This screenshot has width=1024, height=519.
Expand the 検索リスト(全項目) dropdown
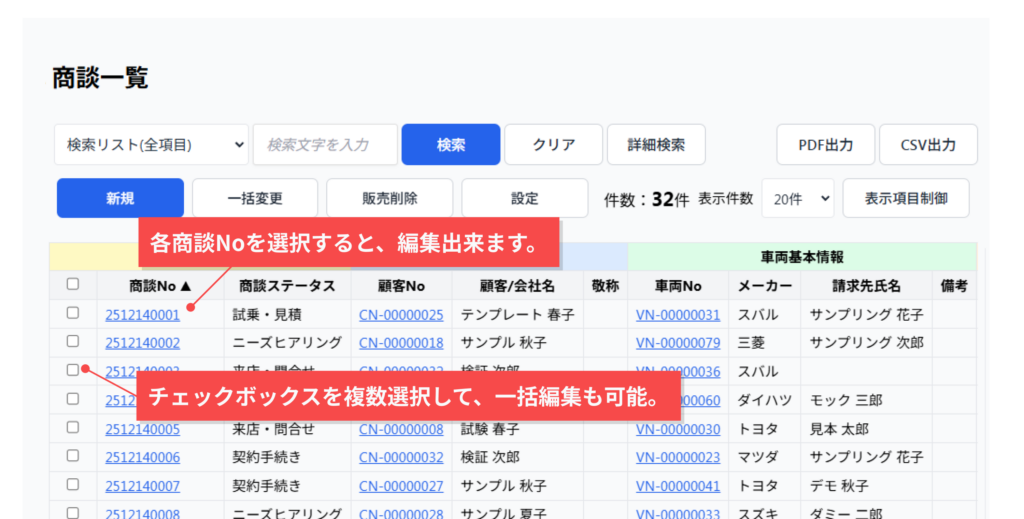click(151, 145)
